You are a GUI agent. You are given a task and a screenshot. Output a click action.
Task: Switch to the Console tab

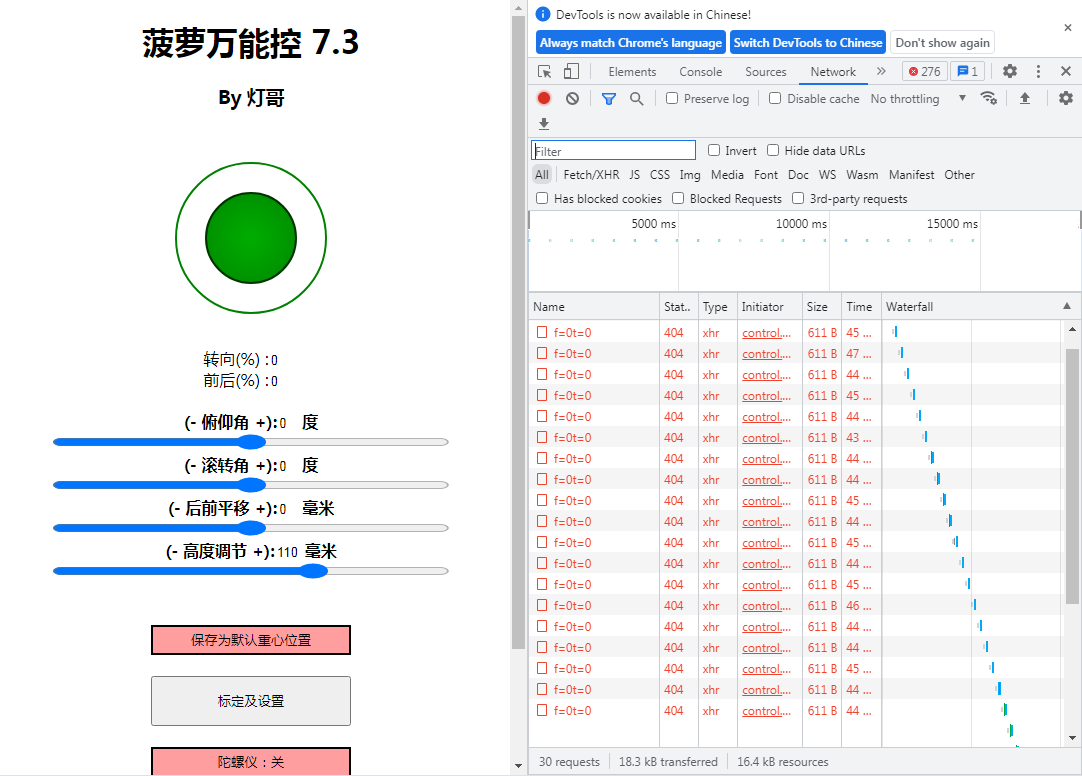[700, 71]
